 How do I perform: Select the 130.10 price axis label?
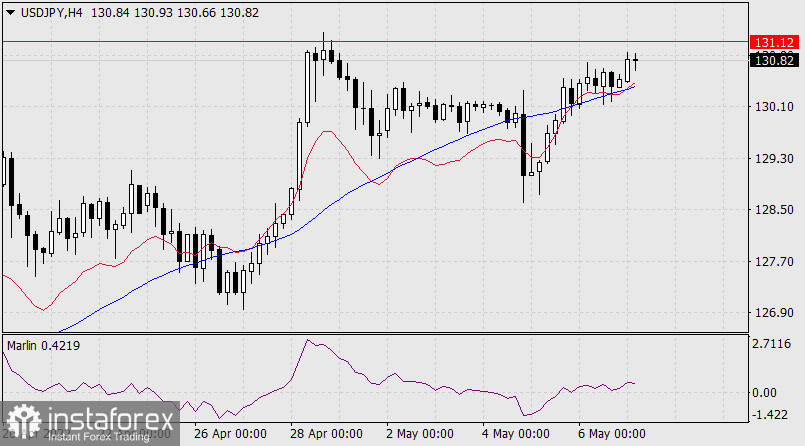[x=774, y=107]
